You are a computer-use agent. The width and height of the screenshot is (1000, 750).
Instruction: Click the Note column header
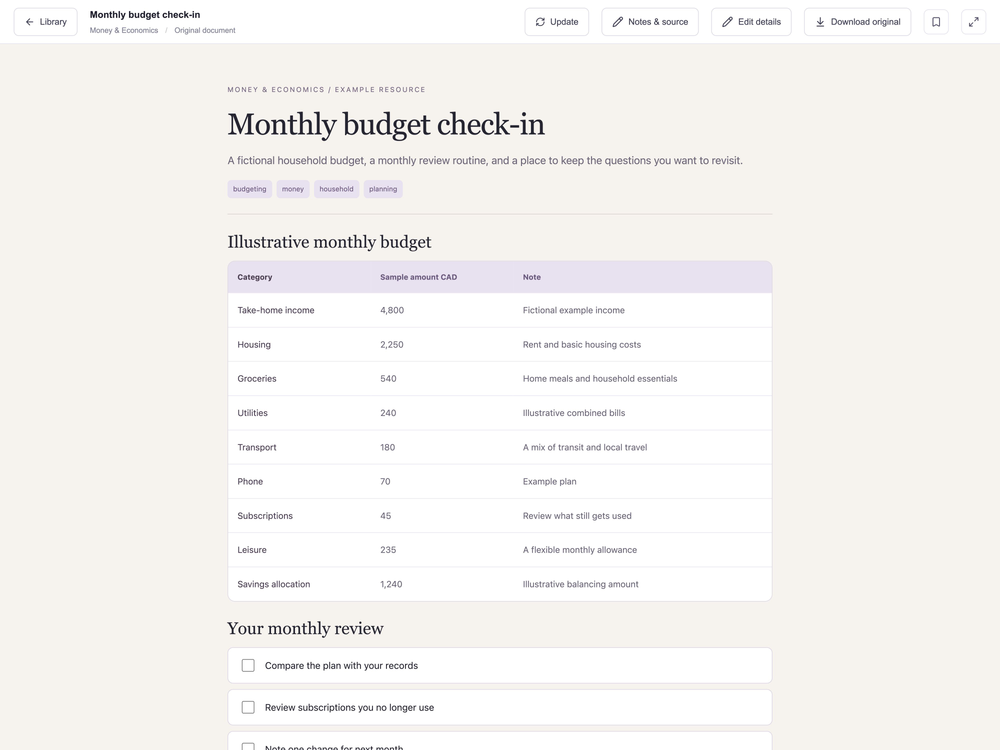[531, 277]
